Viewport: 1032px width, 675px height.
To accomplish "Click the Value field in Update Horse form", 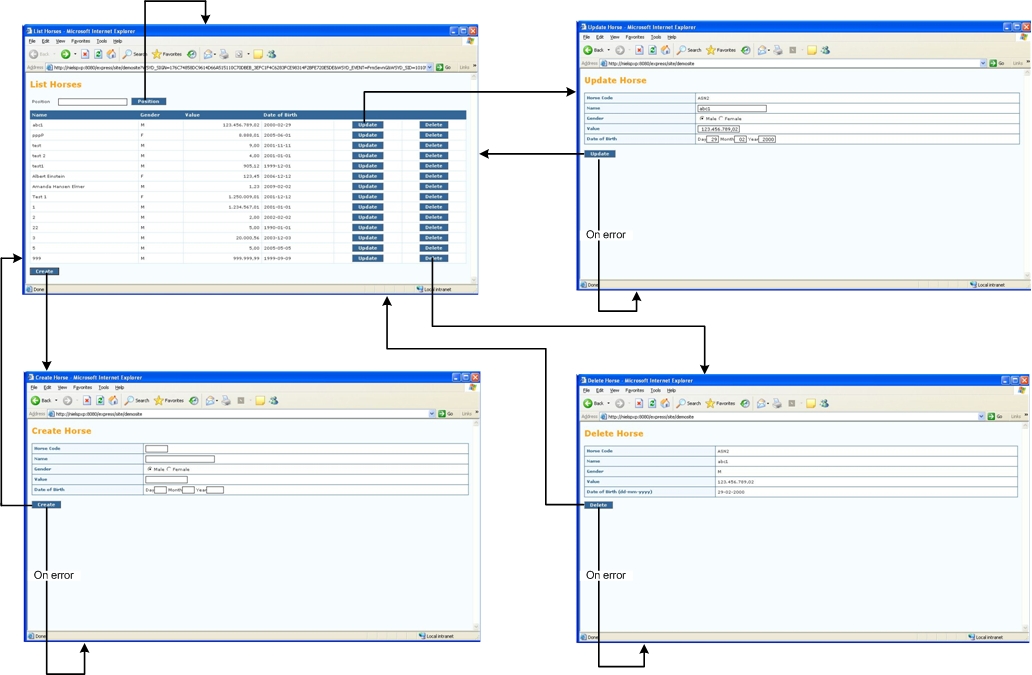I will 719,129.
